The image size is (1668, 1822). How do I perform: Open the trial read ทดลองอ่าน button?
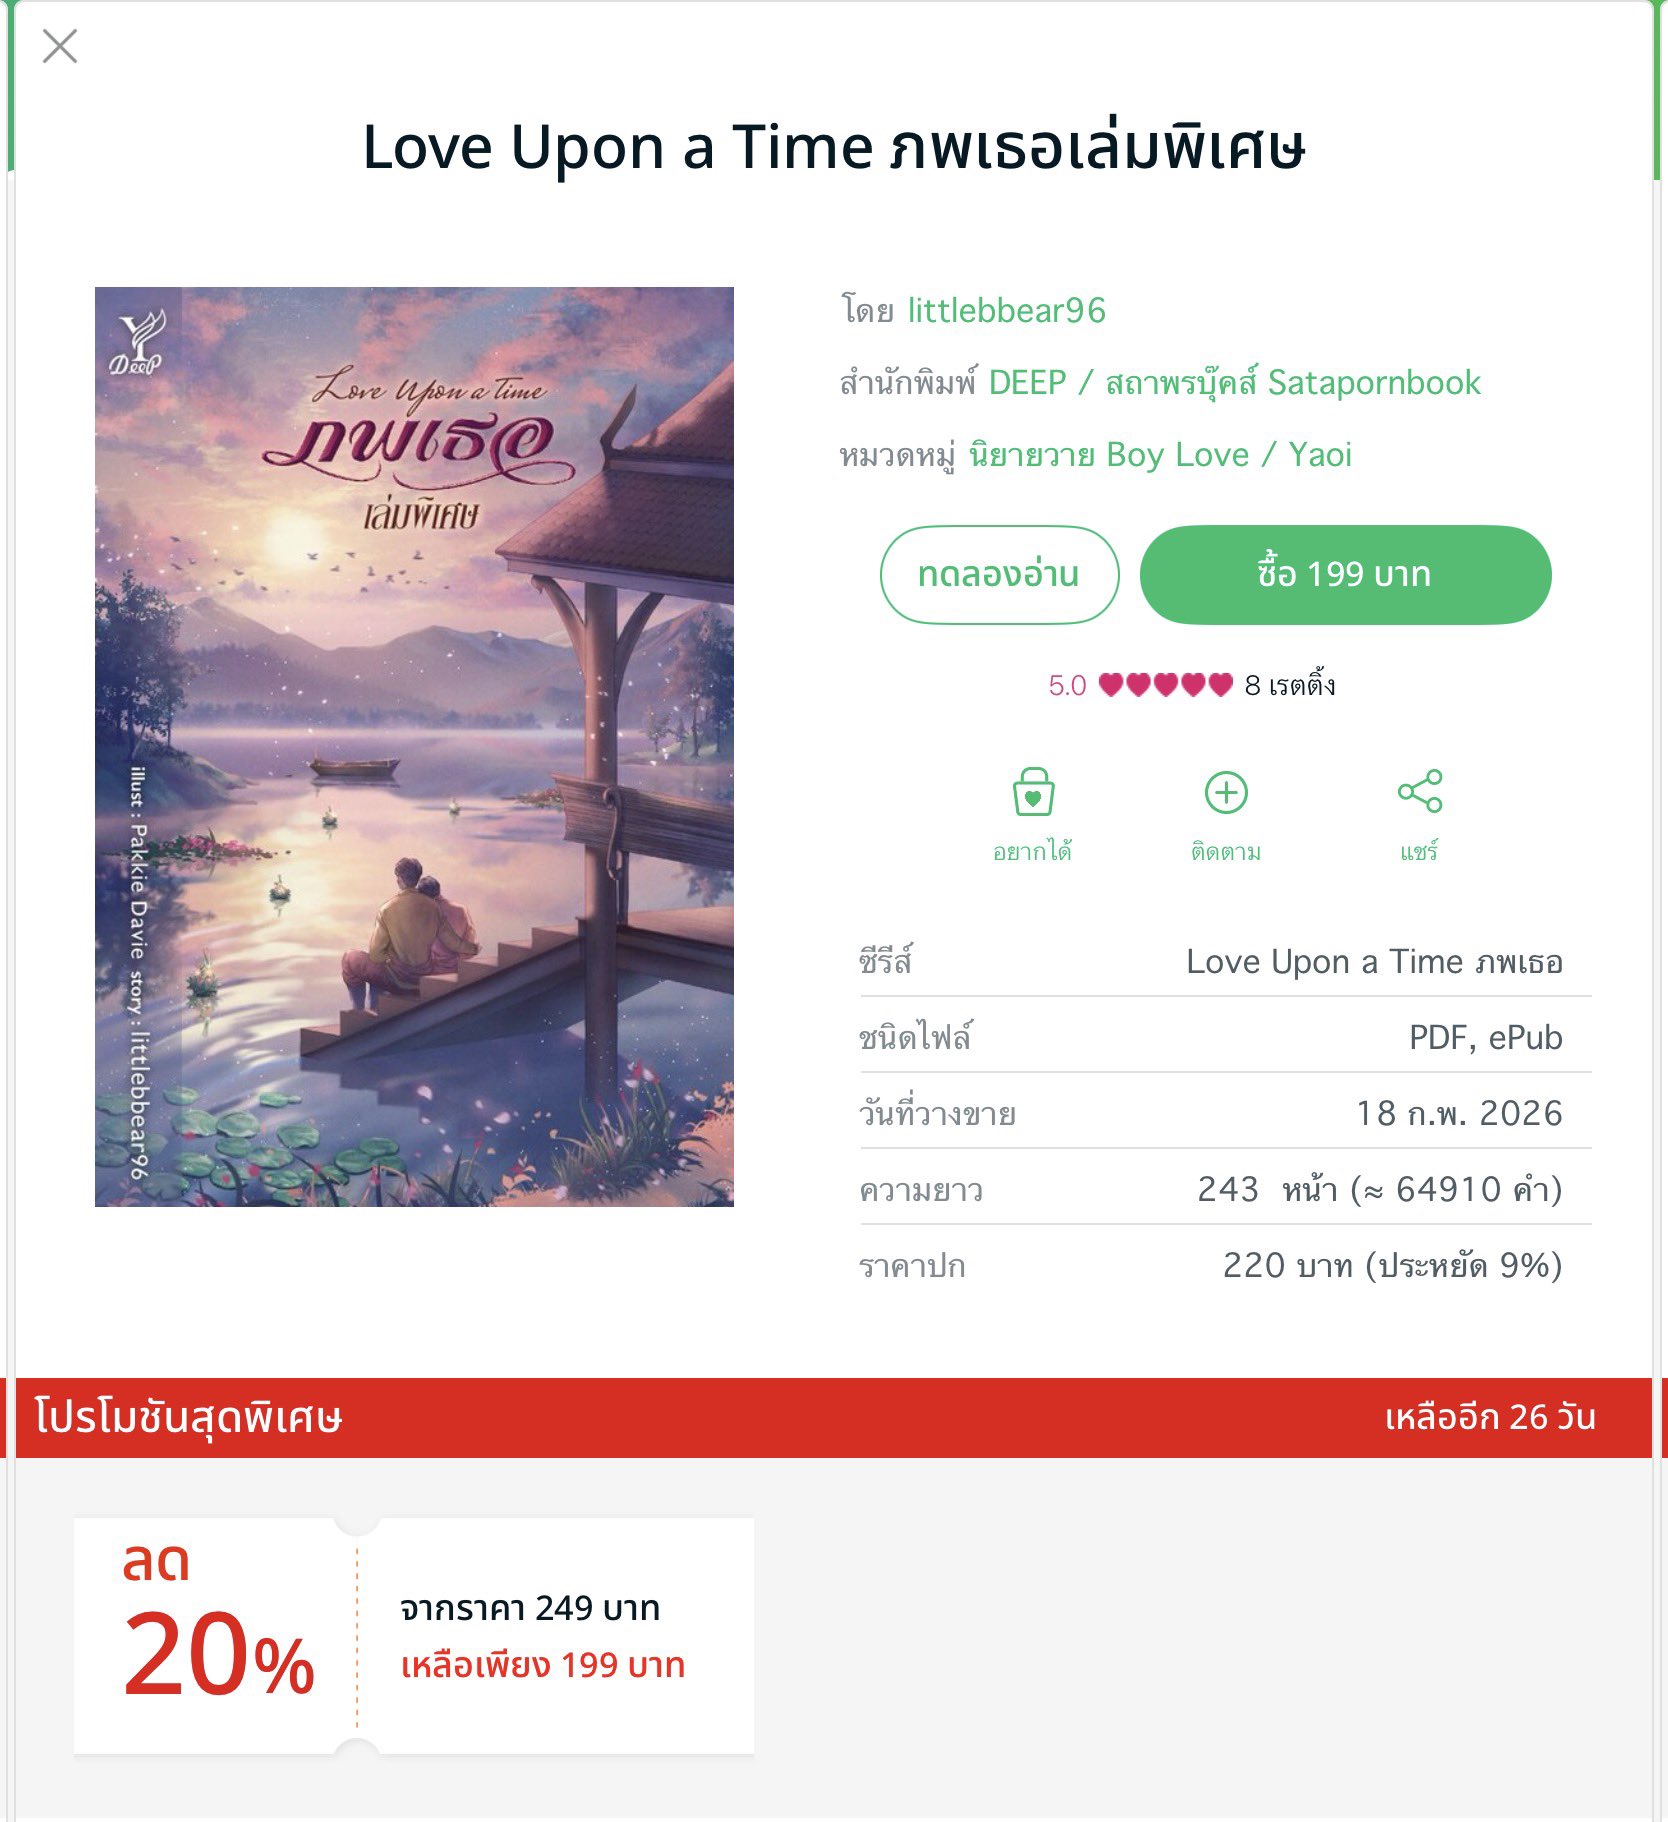pyautogui.click(x=999, y=575)
